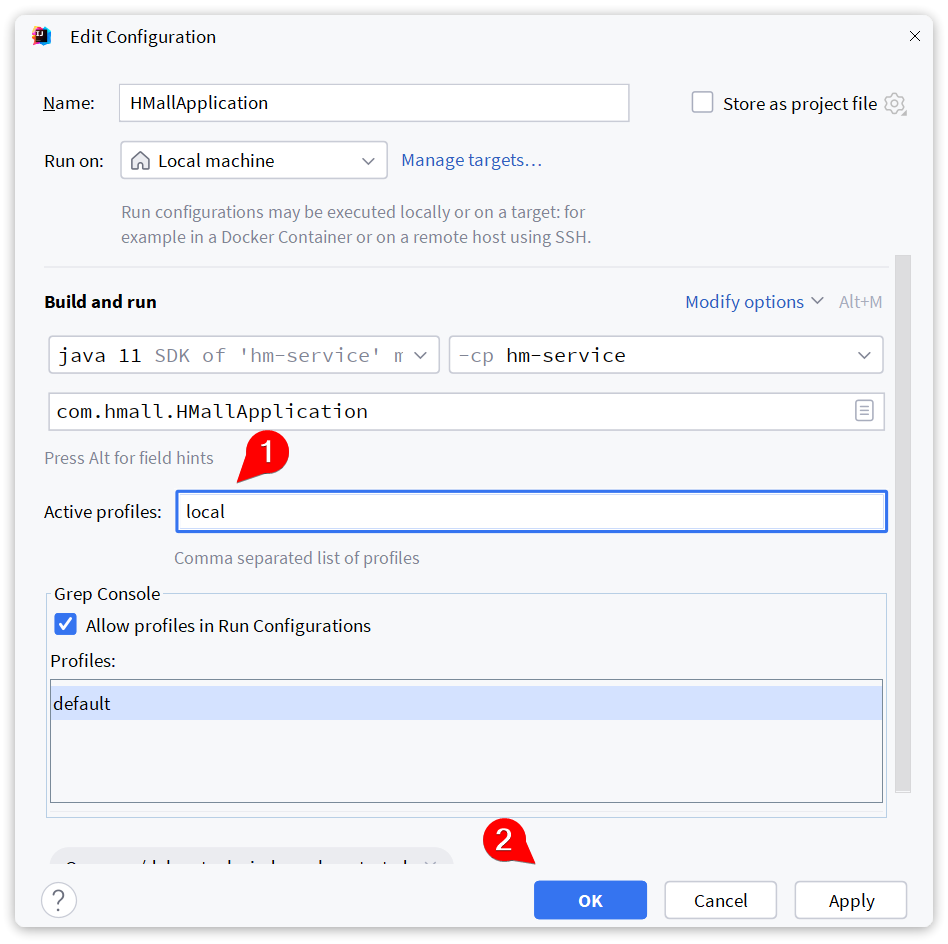
Task: Click the com.hmall.HMallApplication main class field
Action: pyautogui.click(x=450, y=411)
